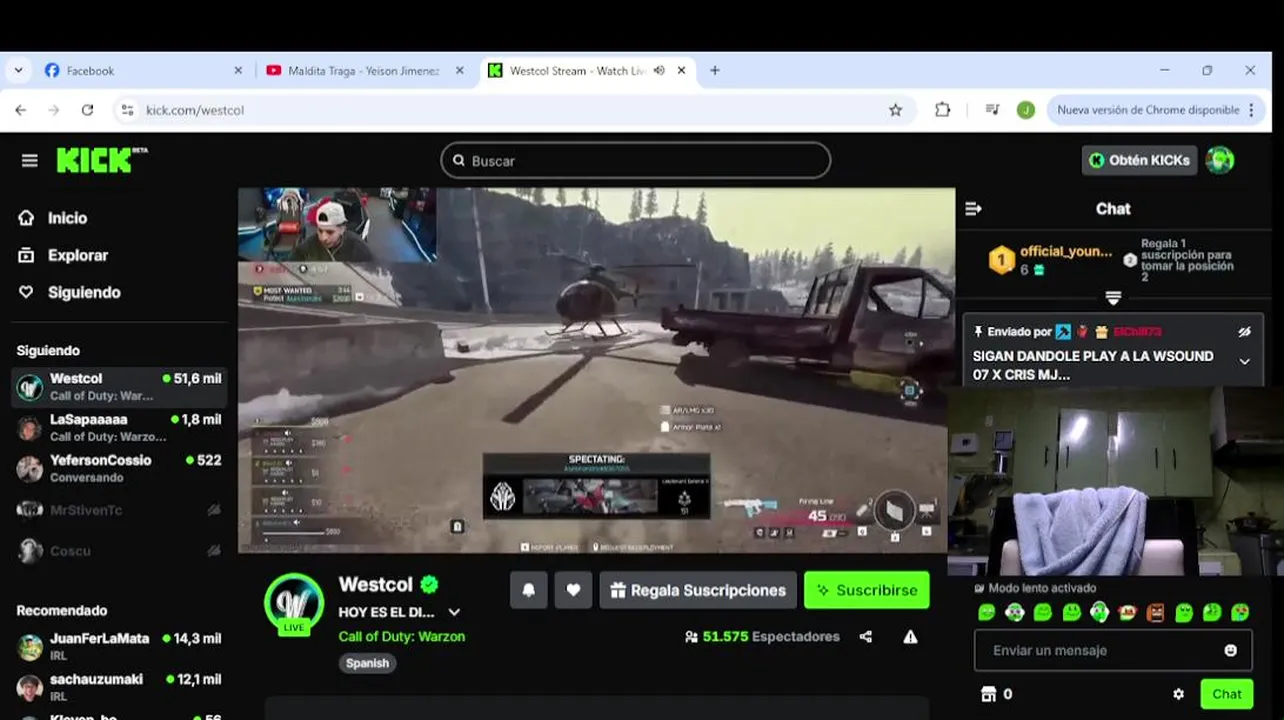The height and width of the screenshot is (720, 1284).
Task: Click the Enviar un mensaje chat input
Action: coord(1100,650)
